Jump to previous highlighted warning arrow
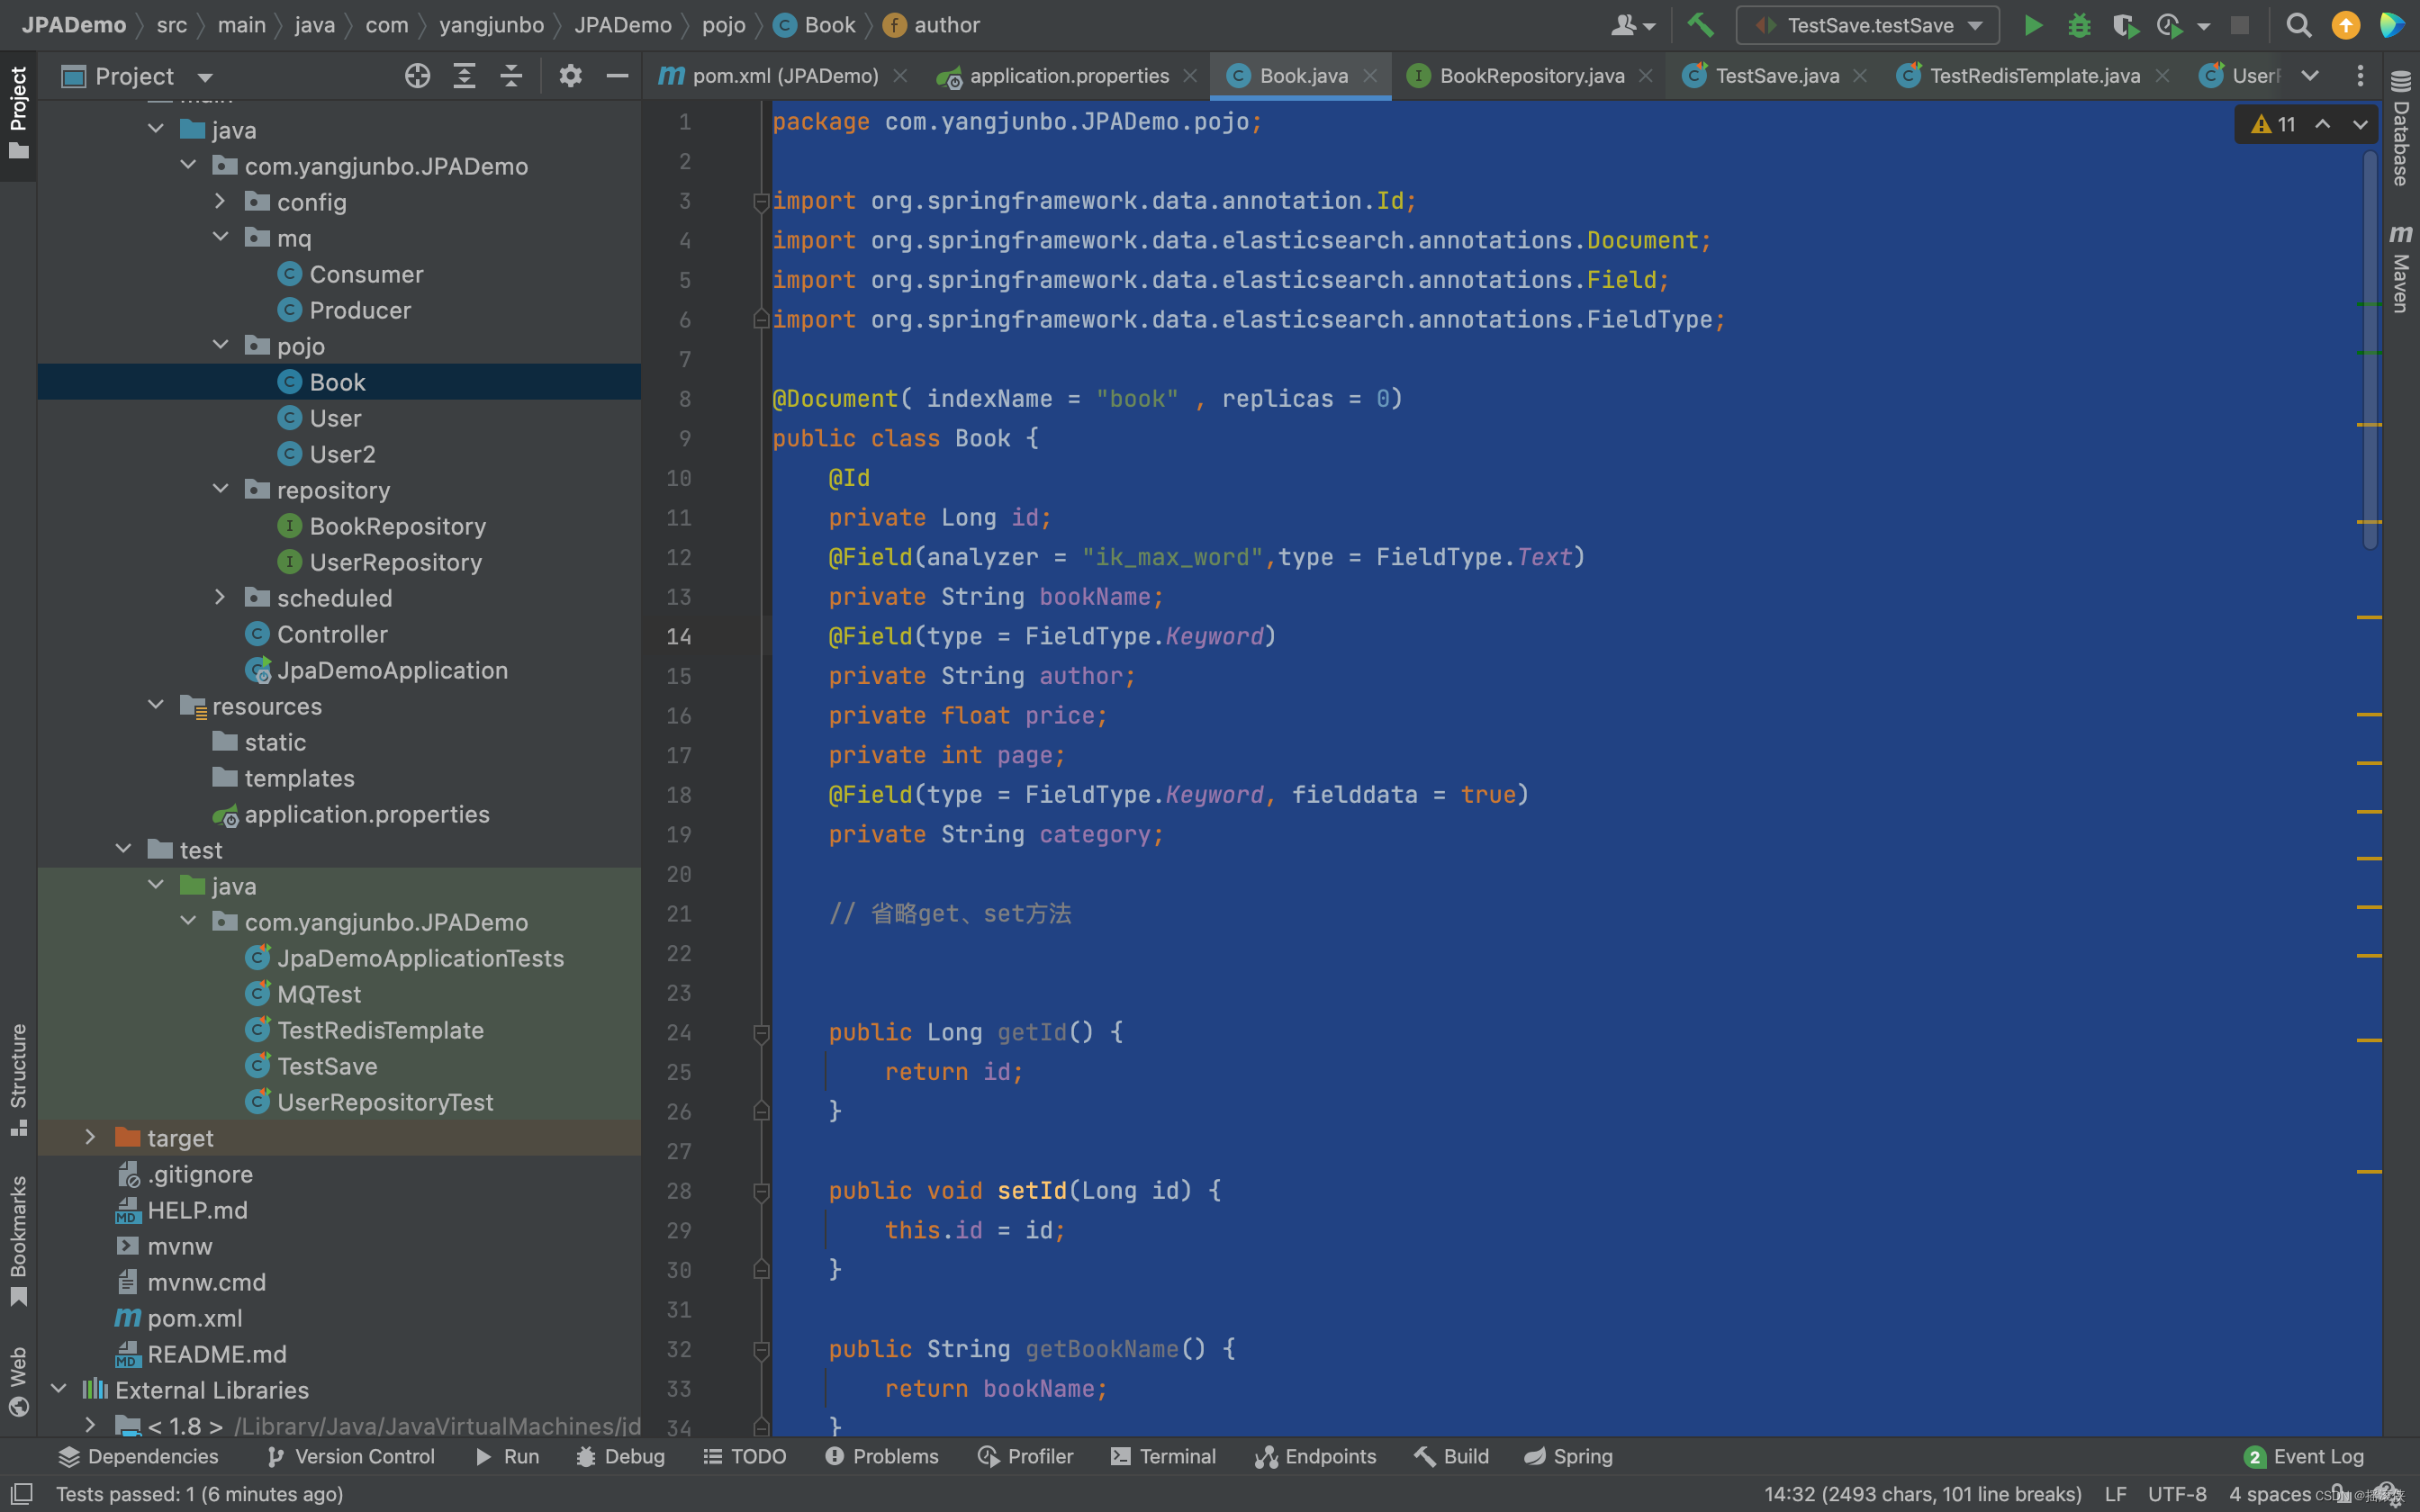 coord(2323,124)
